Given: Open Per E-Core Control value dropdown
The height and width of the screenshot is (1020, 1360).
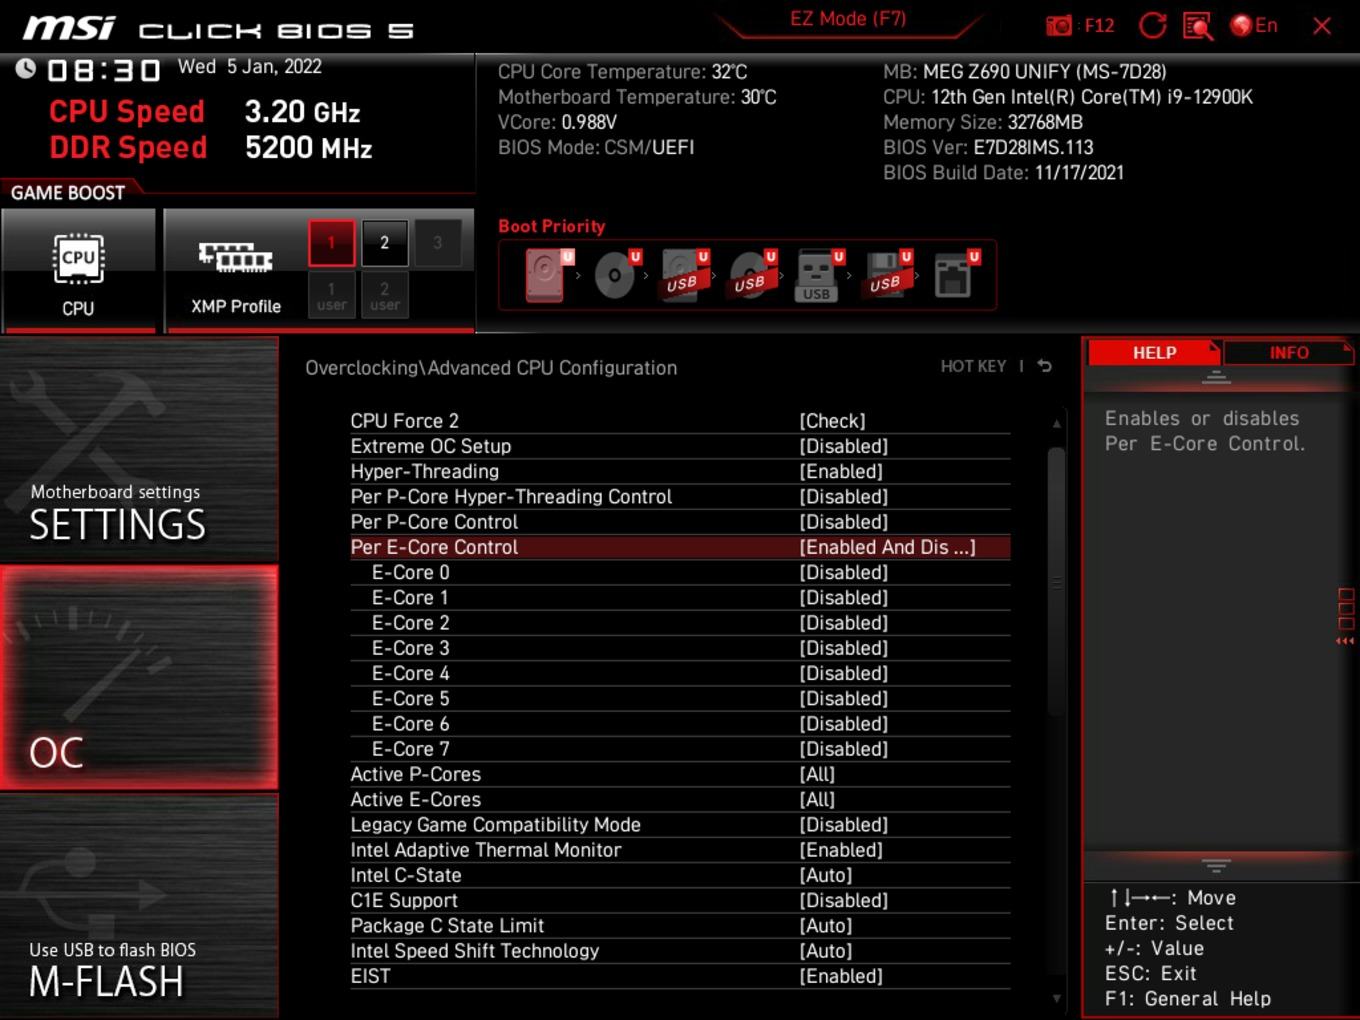Looking at the screenshot, I should 887,547.
